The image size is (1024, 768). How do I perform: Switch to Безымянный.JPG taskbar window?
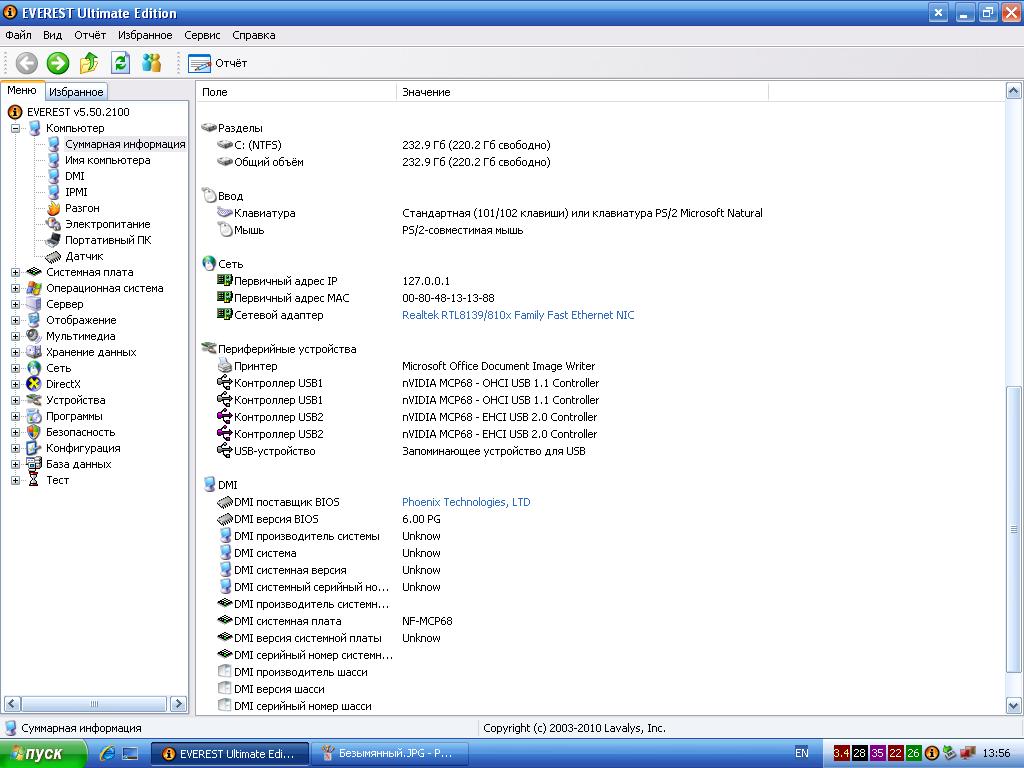click(x=389, y=754)
